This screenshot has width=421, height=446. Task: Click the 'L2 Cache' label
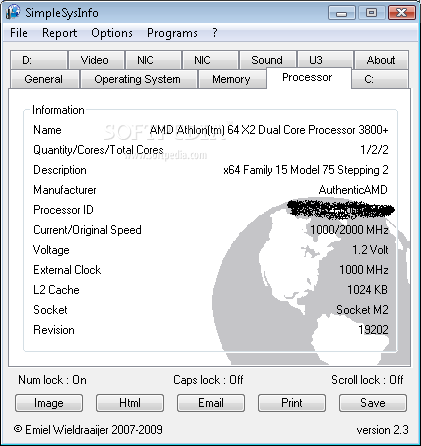coord(56,290)
